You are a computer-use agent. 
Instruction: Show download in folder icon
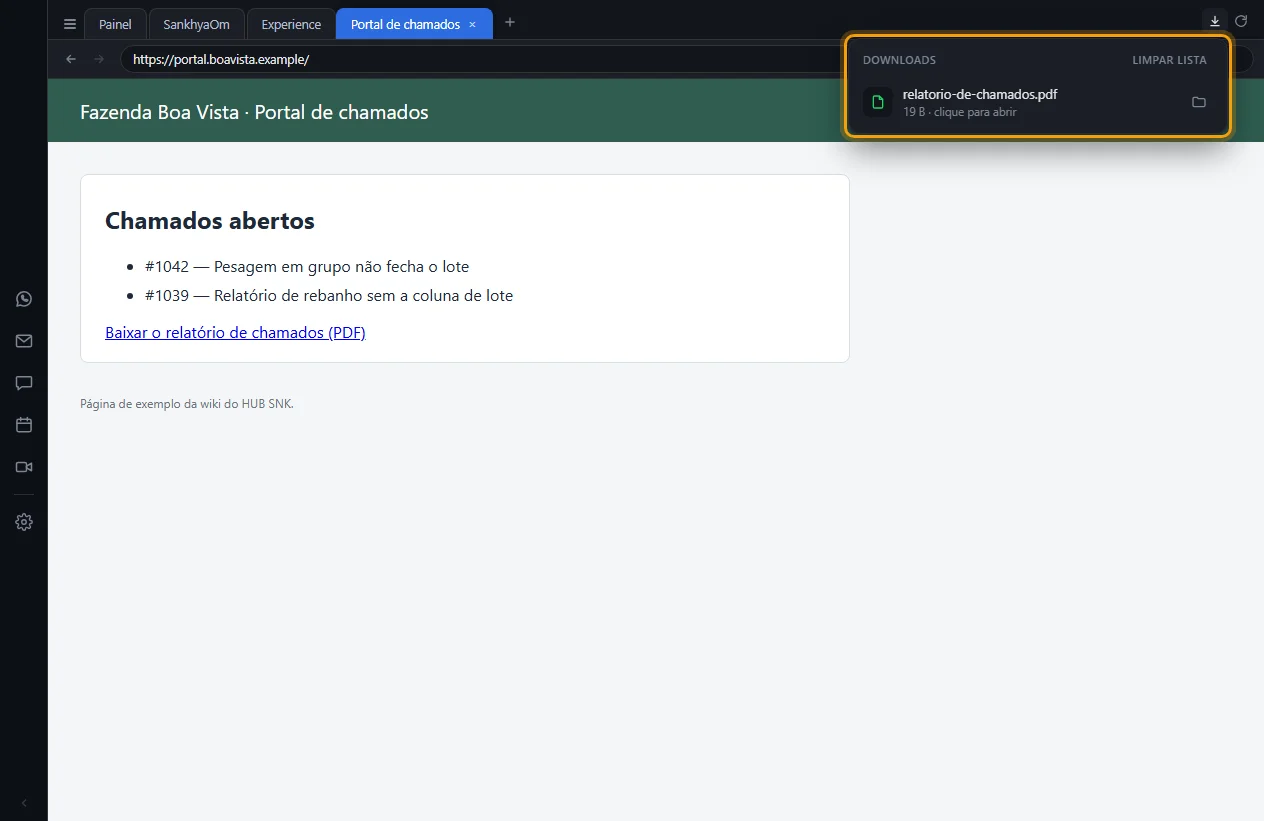1199,102
